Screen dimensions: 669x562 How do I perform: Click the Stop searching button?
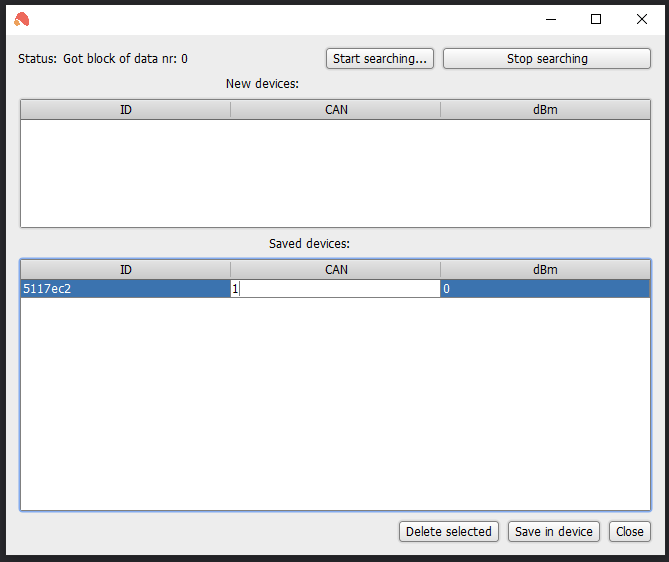(547, 58)
